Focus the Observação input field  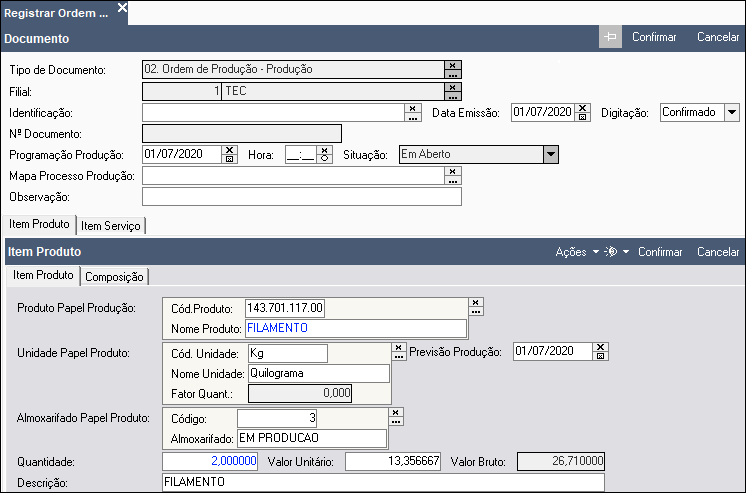tap(302, 197)
